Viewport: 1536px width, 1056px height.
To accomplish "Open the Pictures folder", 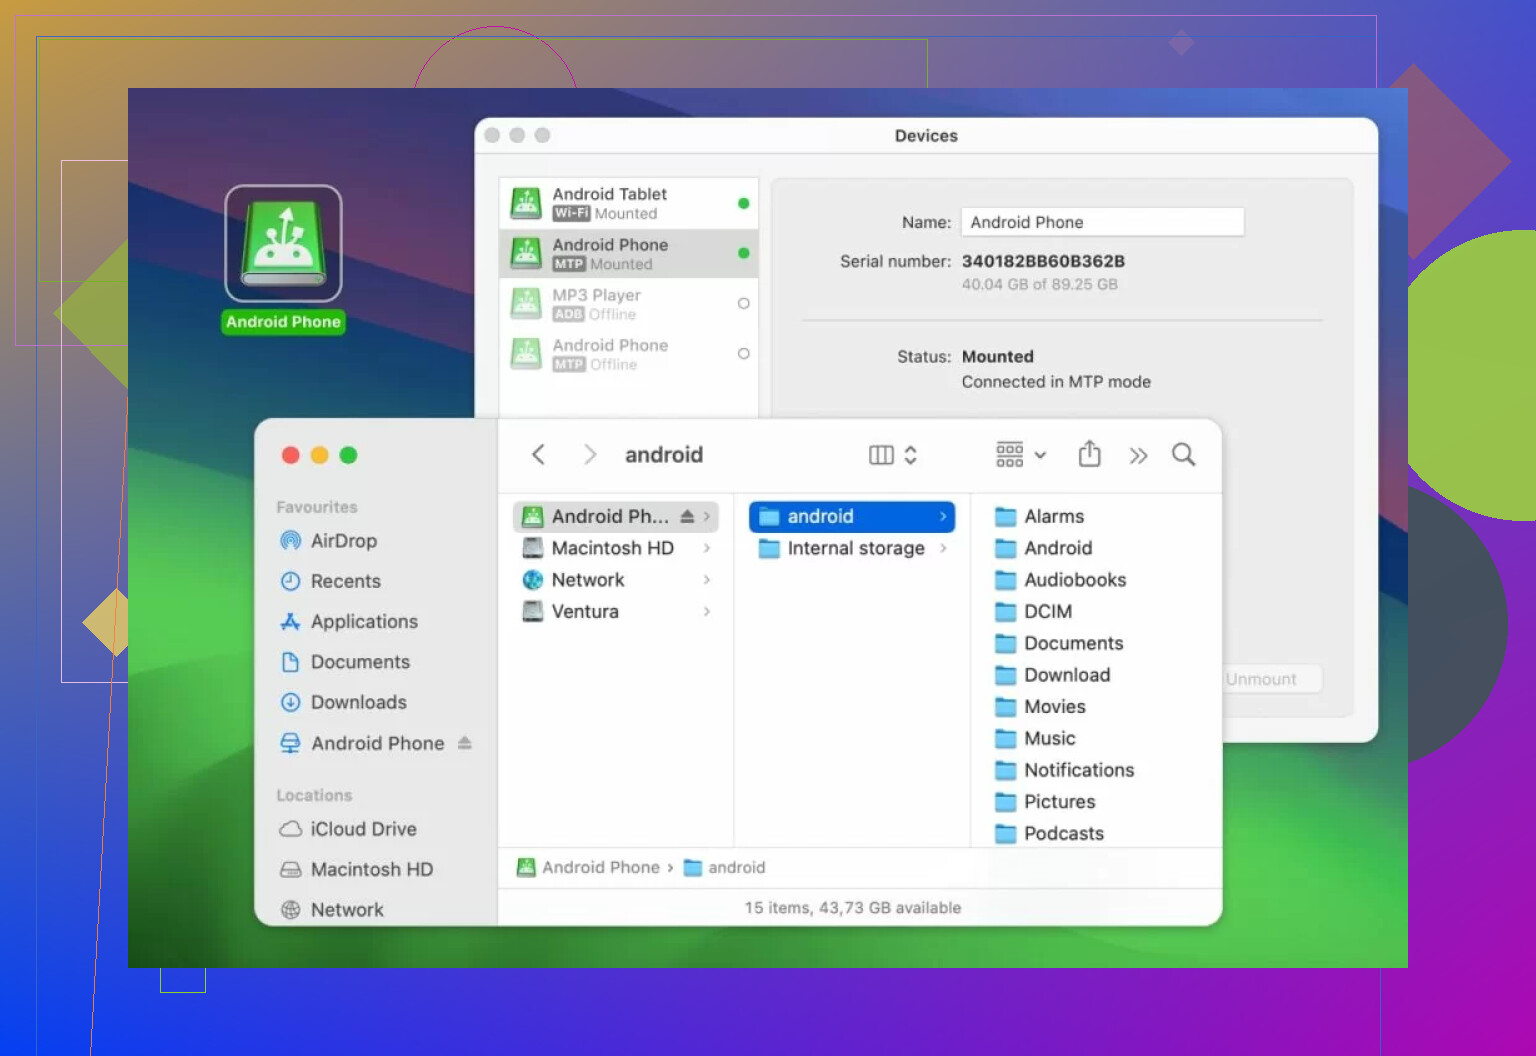I will click(1046, 802).
